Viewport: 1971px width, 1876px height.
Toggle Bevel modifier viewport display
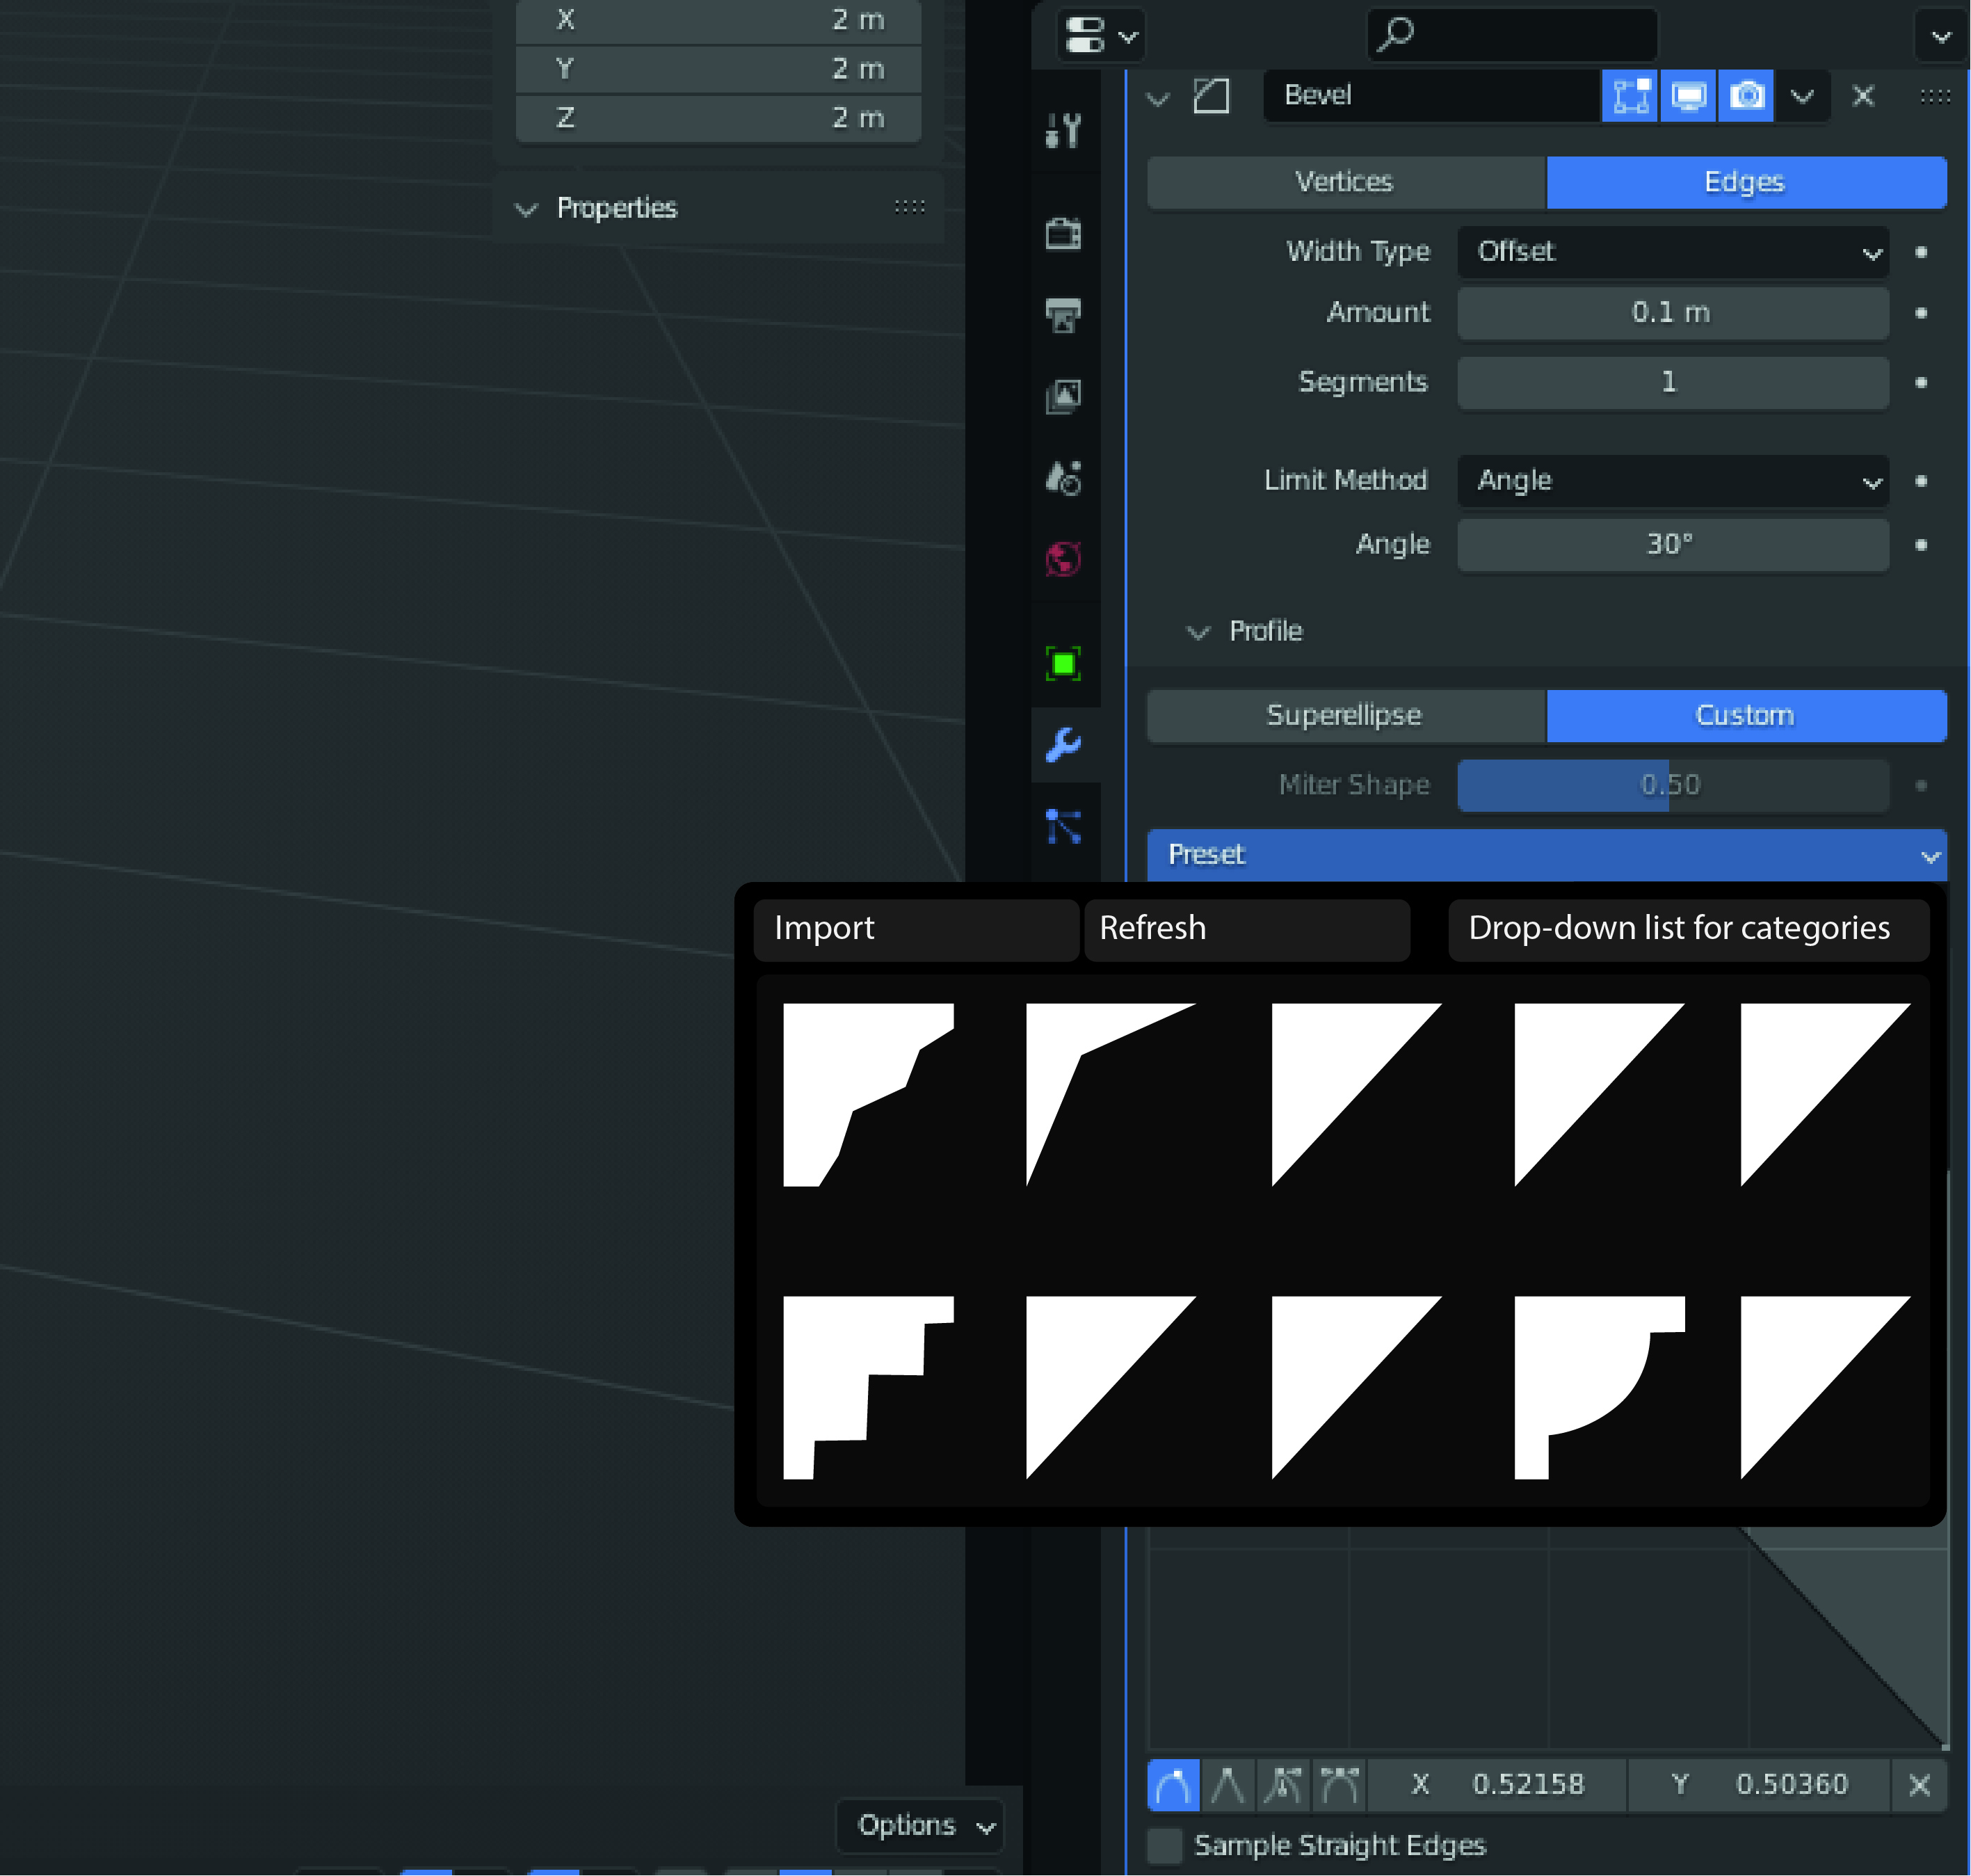click(x=1688, y=96)
